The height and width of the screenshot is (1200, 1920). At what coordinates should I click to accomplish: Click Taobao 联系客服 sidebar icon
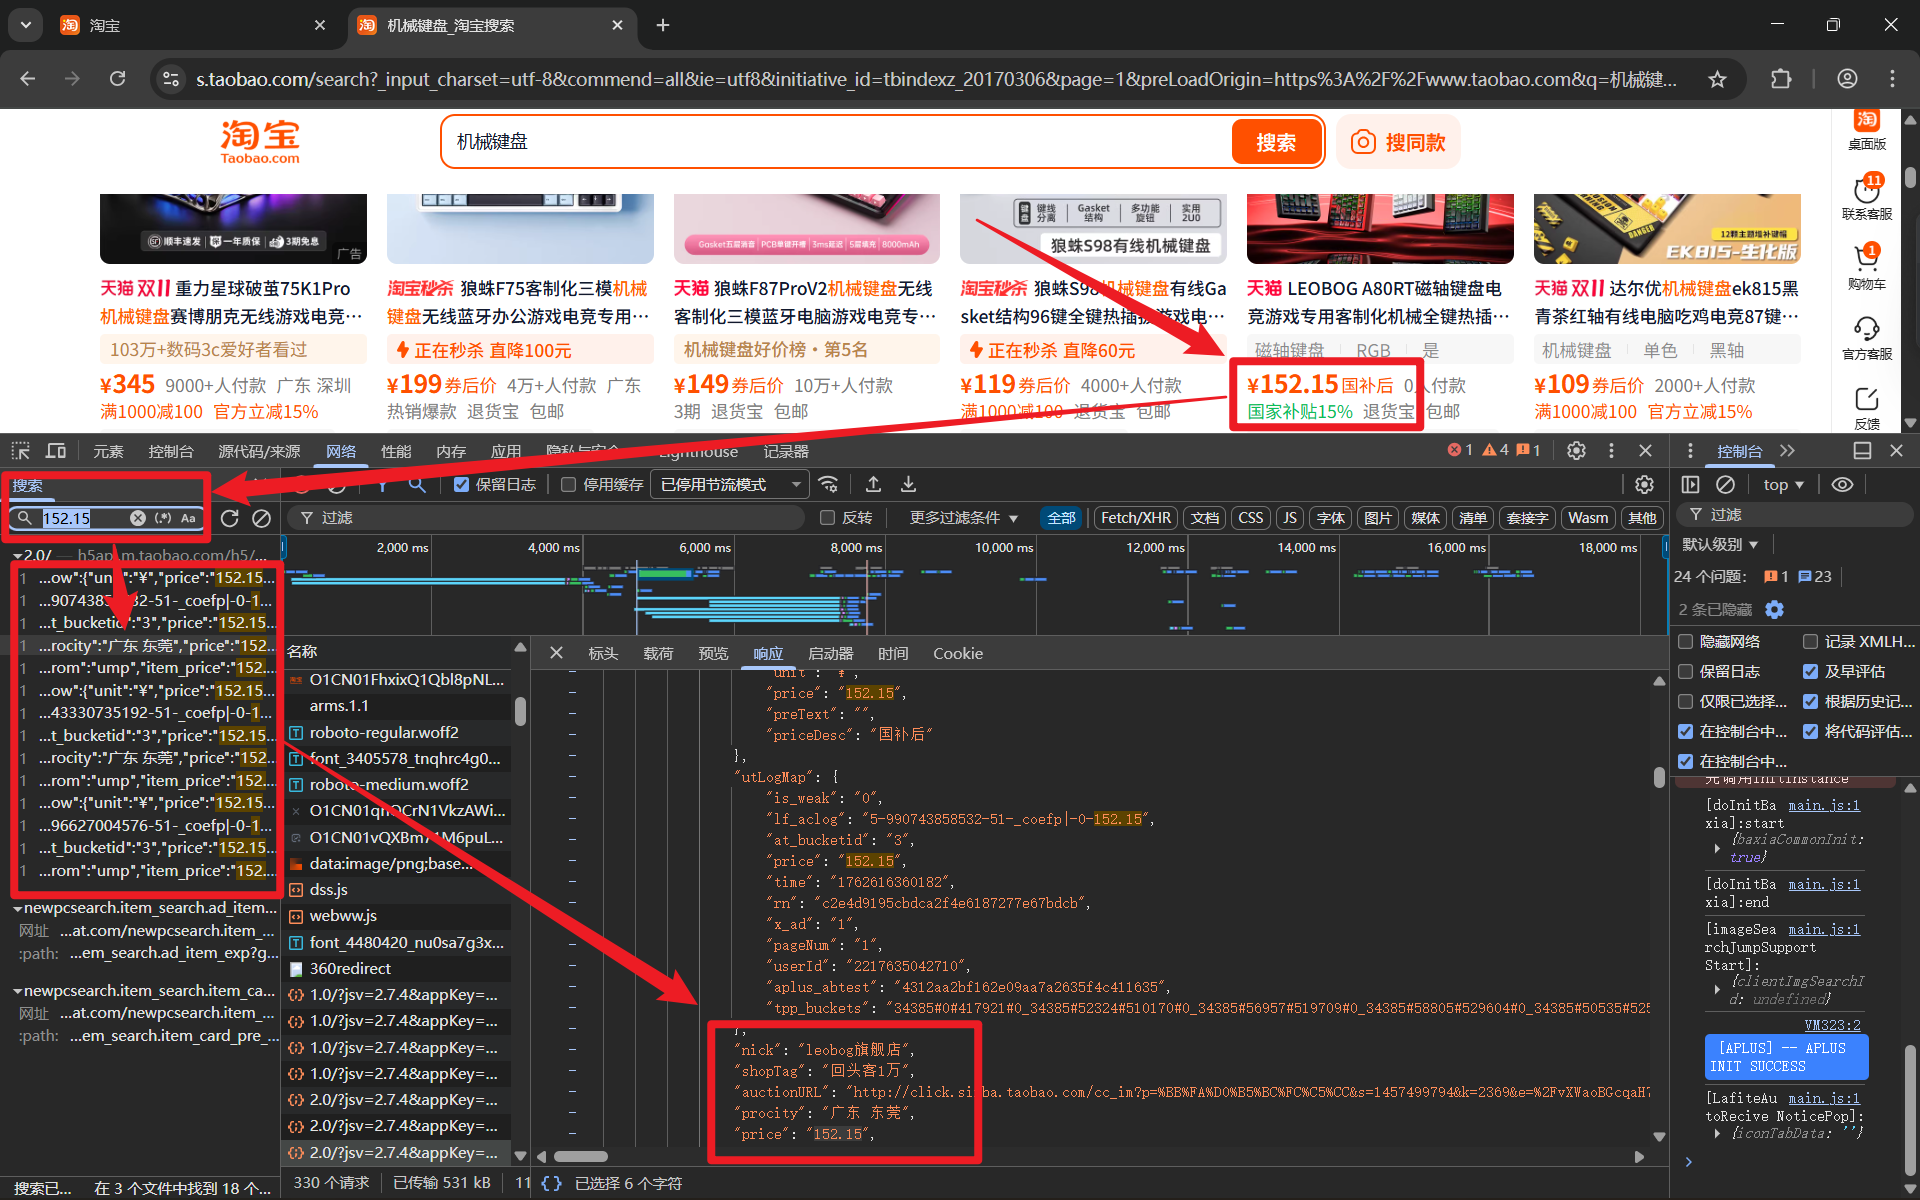(x=1867, y=197)
